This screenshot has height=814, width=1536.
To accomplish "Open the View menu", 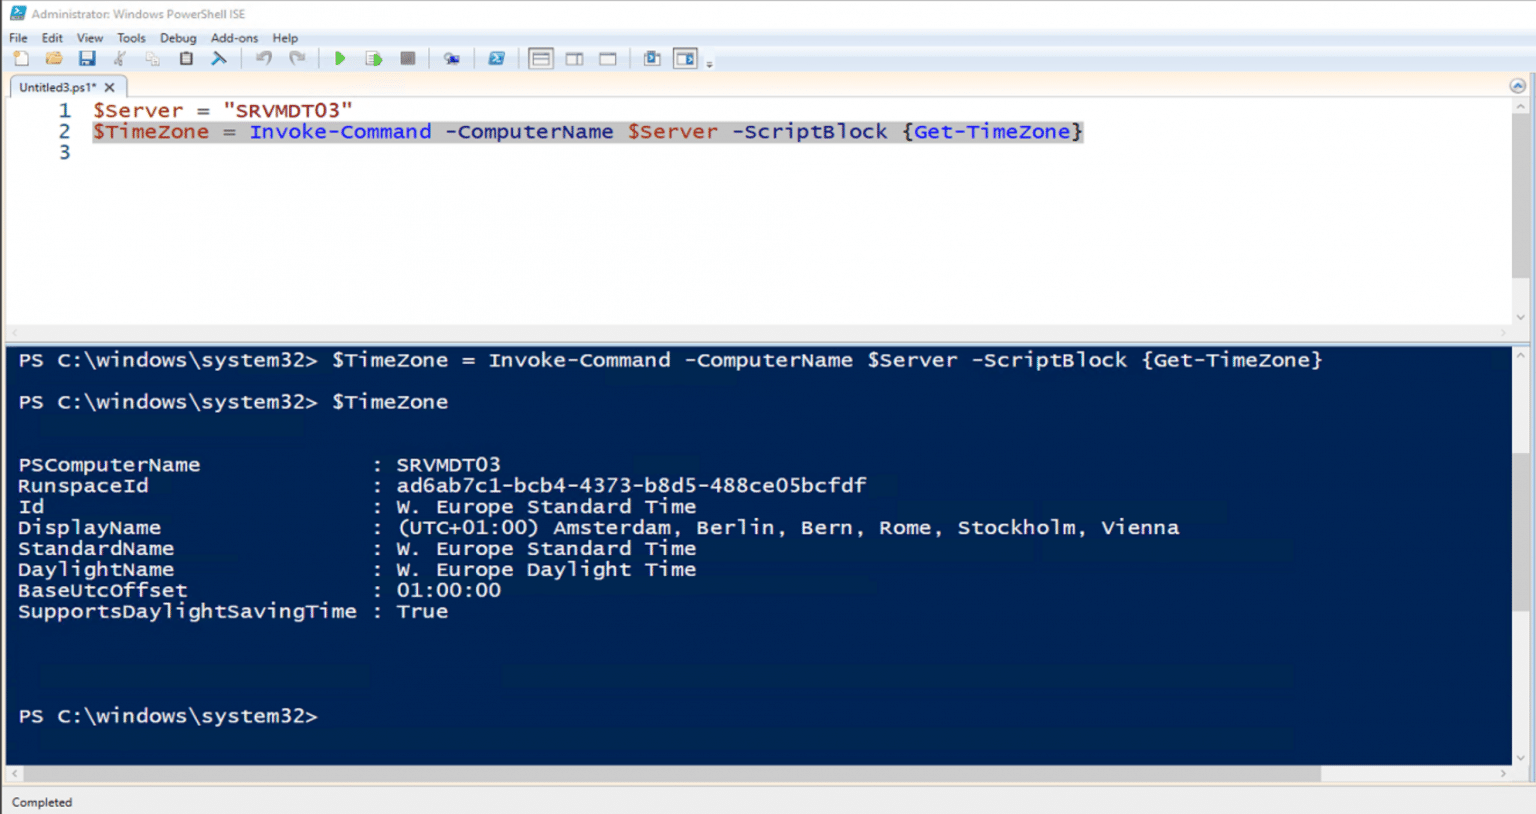I will (90, 38).
